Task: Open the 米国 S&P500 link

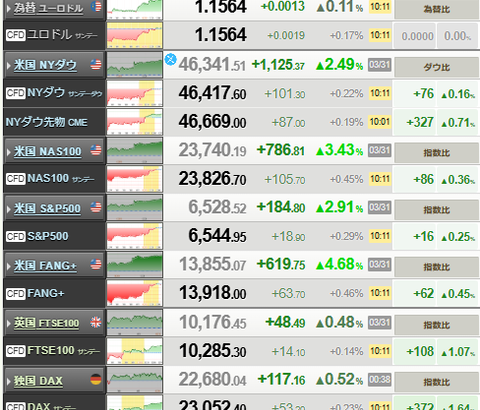Action: click(x=47, y=208)
